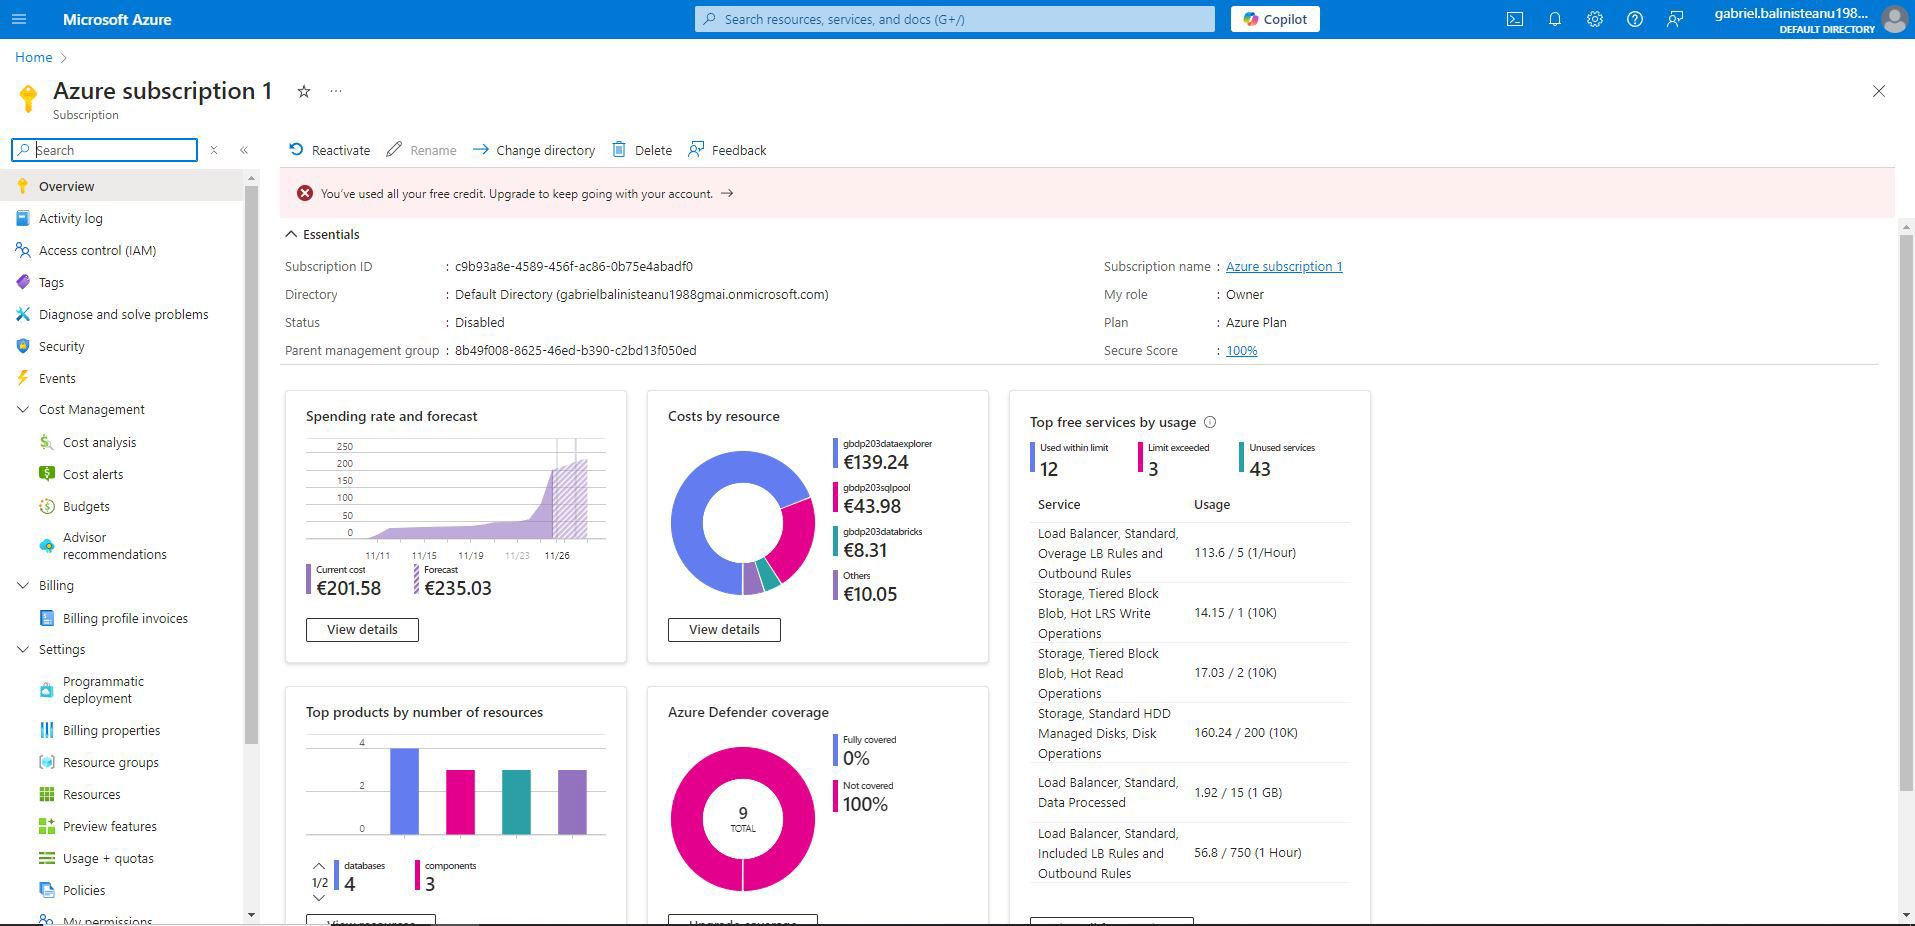Open Activity log in the sidebar
The height and width of the screenshot is (926, 1915).
point(122,218)
